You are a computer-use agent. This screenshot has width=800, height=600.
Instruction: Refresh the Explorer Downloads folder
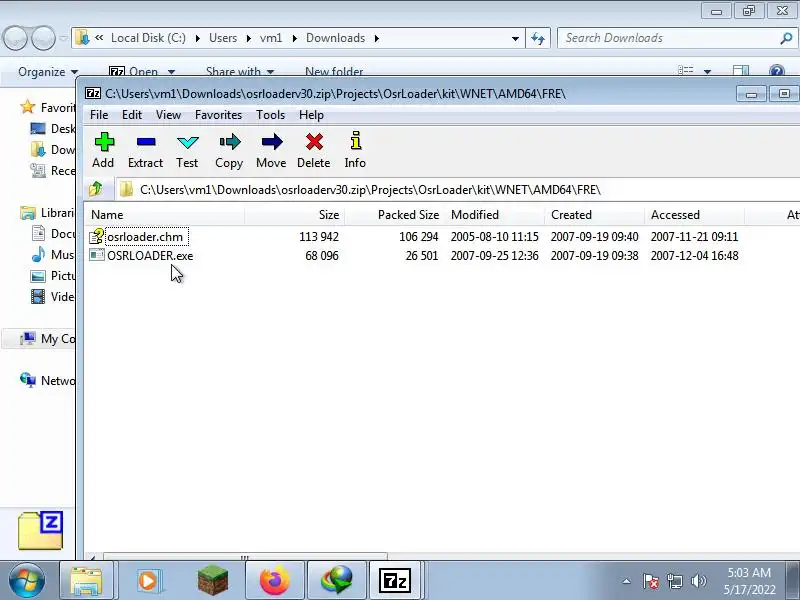click(538, 38)
